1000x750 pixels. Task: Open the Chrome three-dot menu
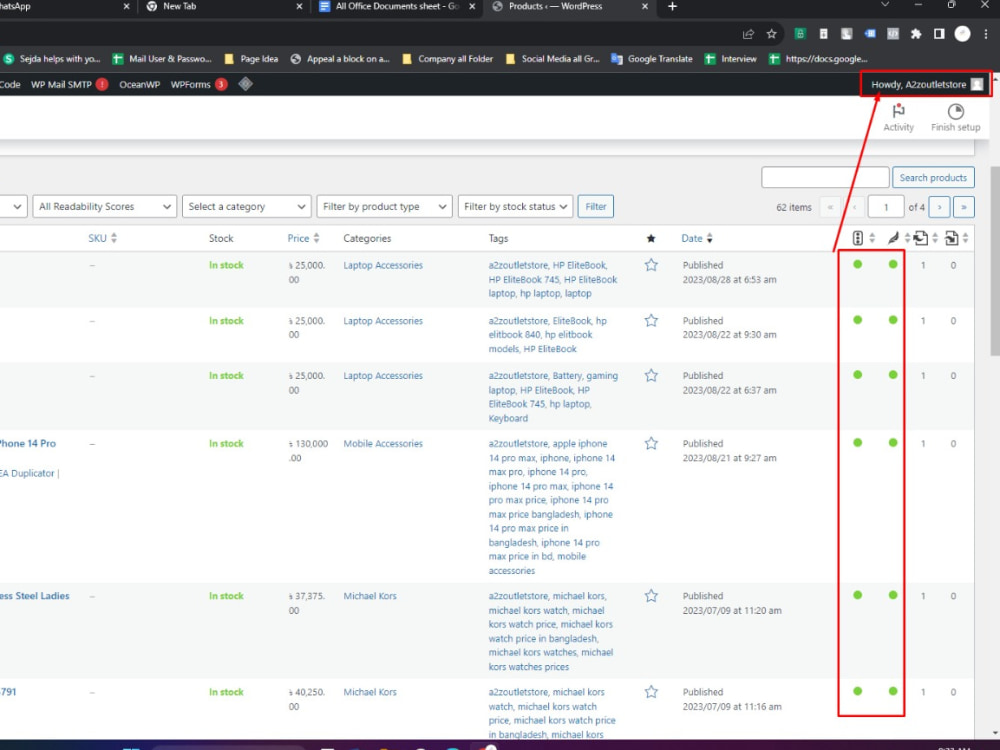tap(985, 34)
